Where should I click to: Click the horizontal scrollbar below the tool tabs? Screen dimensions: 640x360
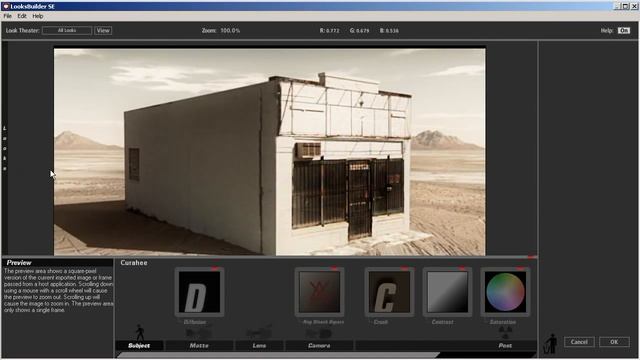(x=279, y=355)
